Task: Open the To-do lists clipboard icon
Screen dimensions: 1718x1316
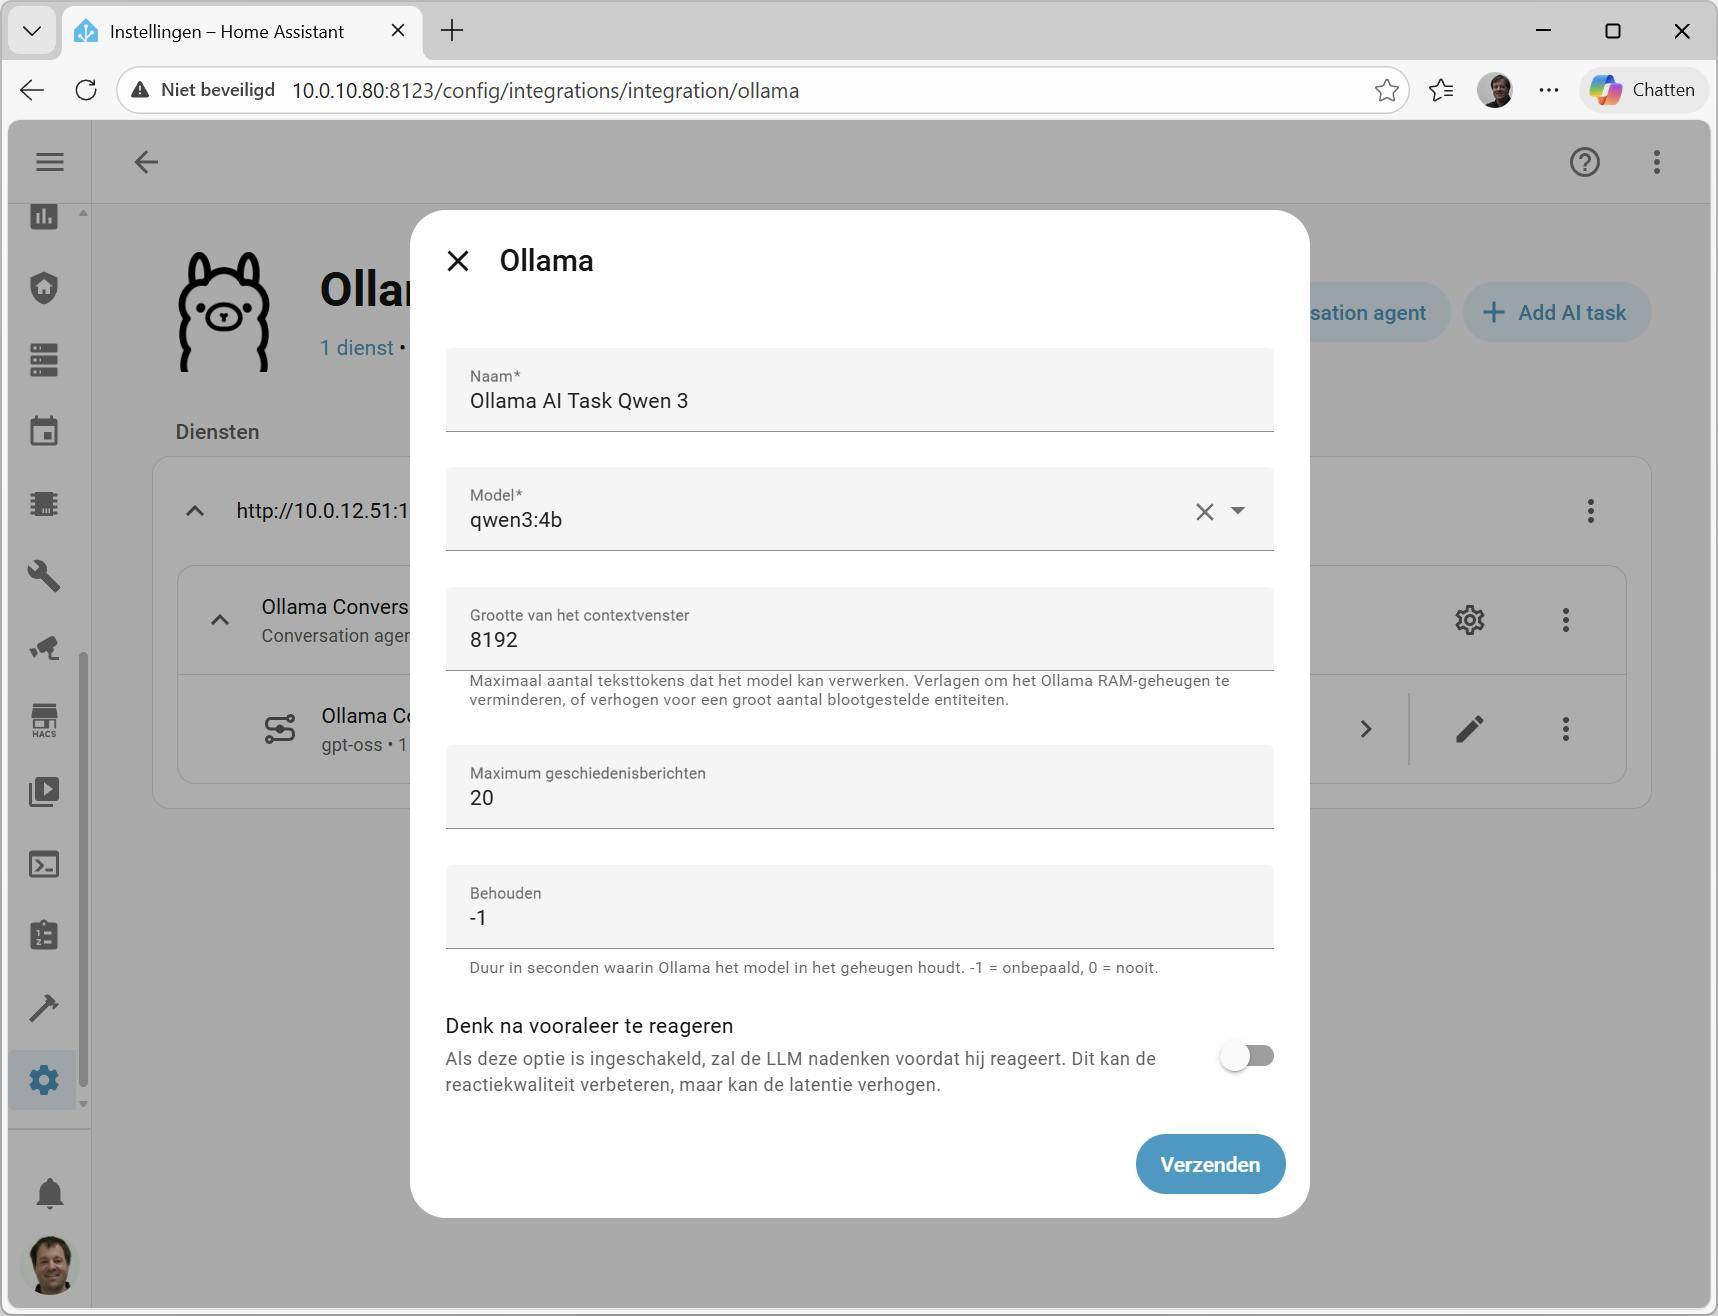Action: [x=44, y=936]
